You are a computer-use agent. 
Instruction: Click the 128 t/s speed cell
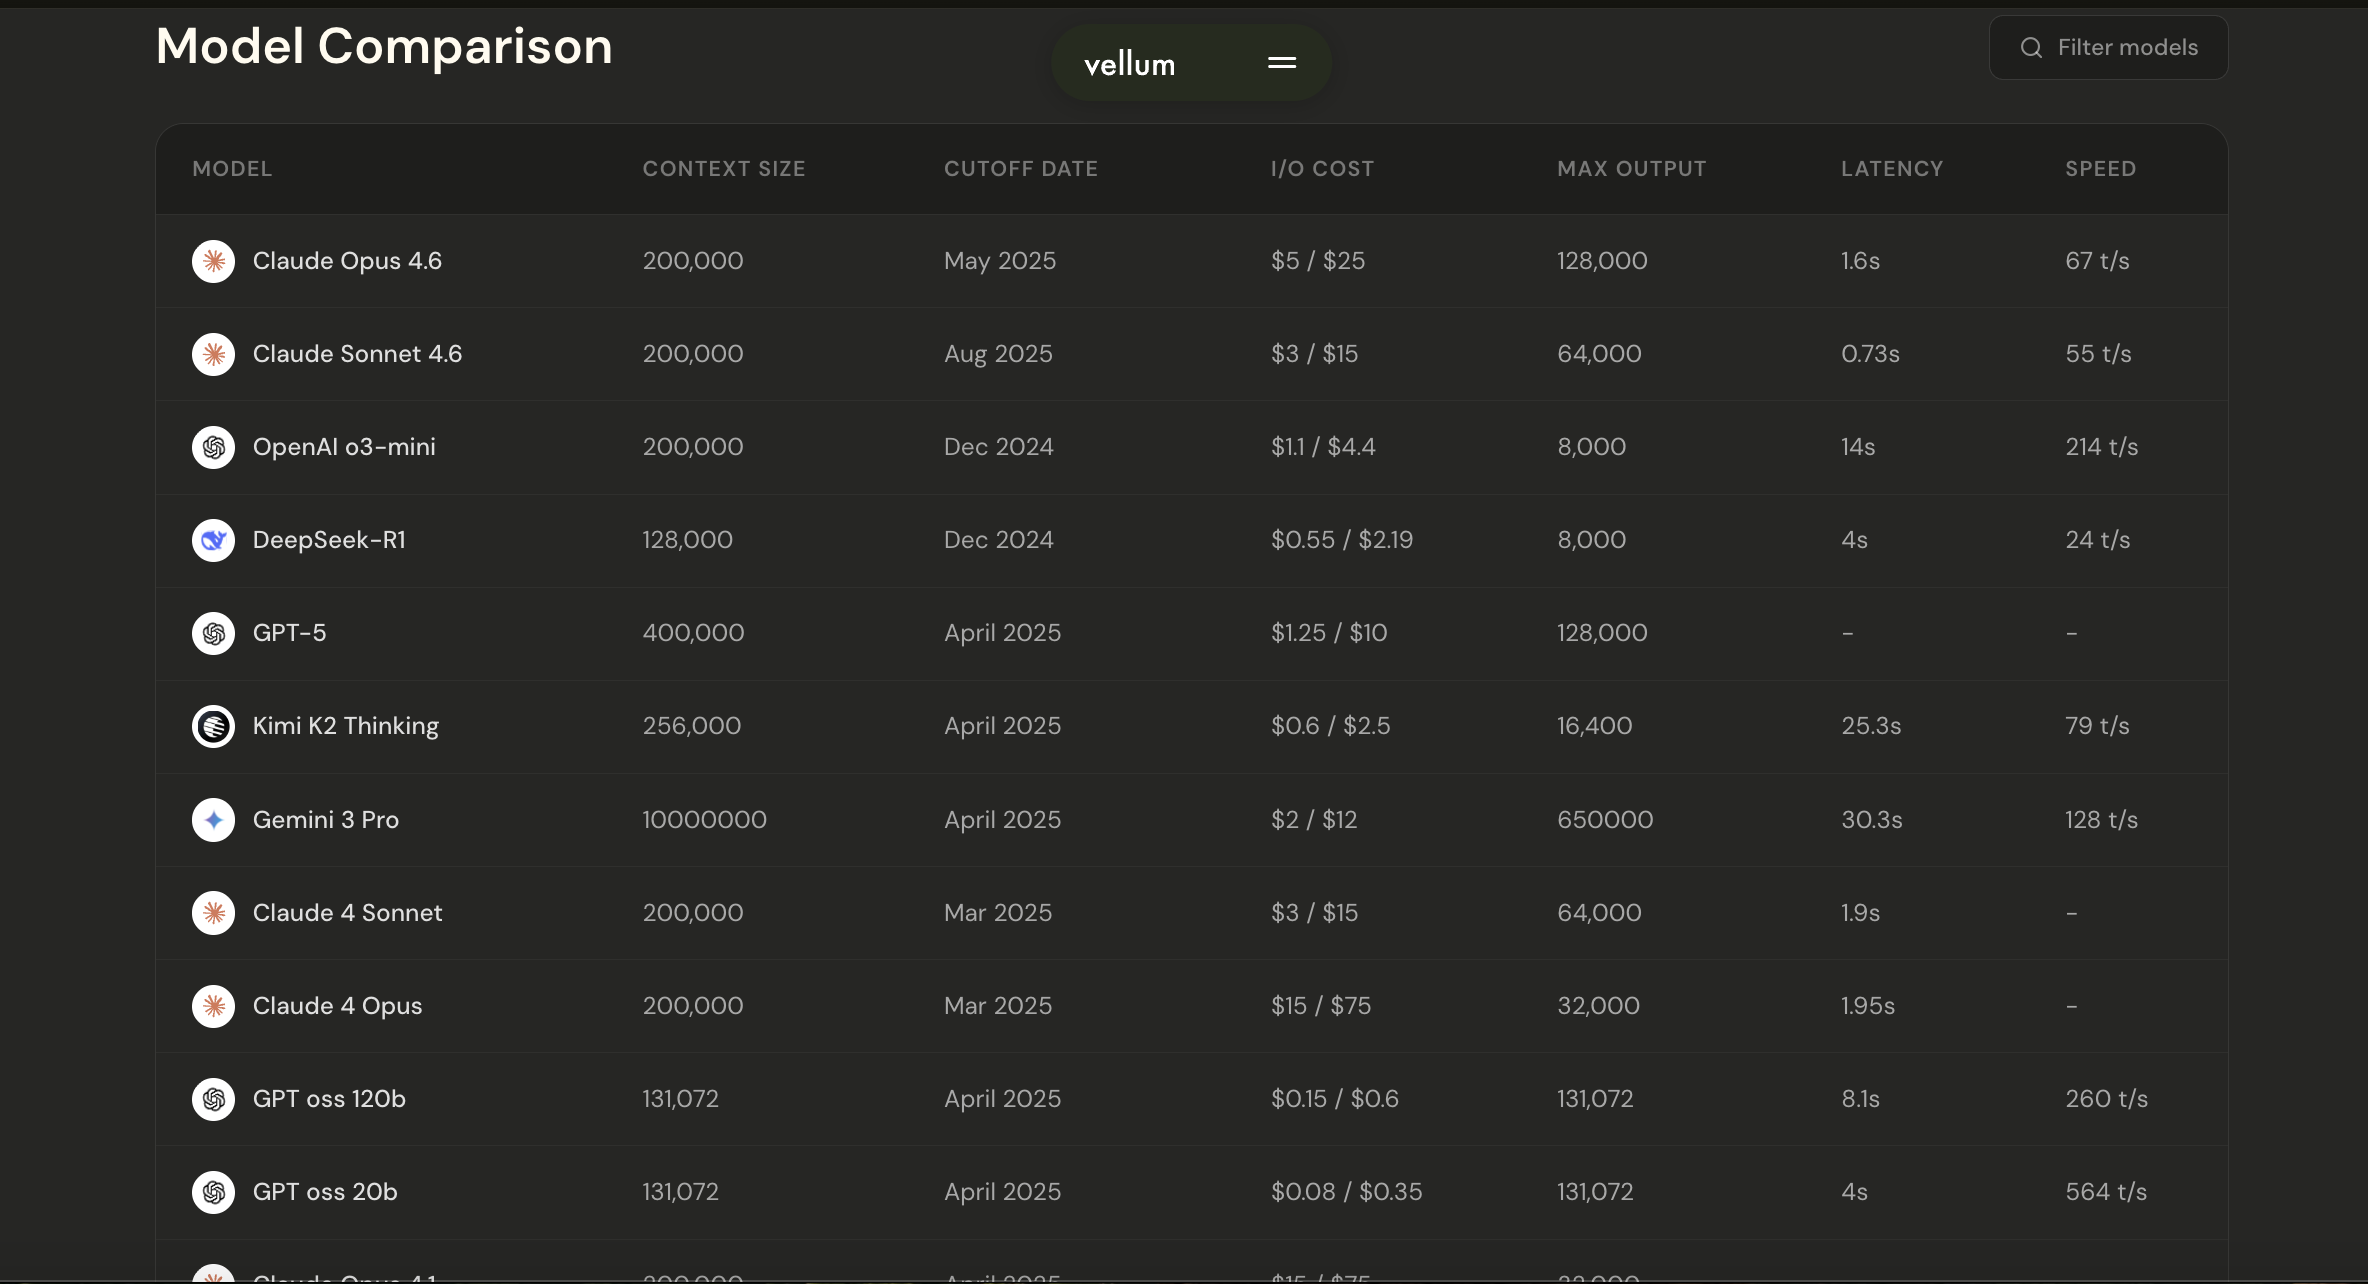coord(2101,820)
